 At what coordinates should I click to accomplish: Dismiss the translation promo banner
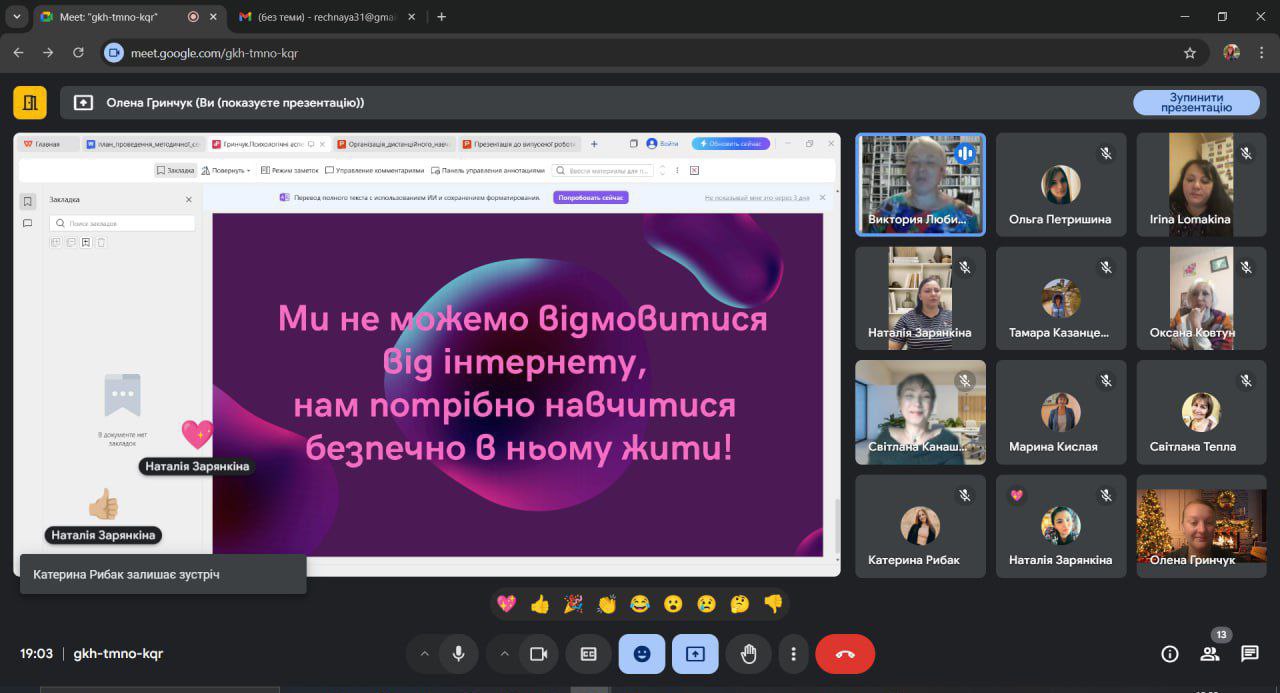pos(823,197)
